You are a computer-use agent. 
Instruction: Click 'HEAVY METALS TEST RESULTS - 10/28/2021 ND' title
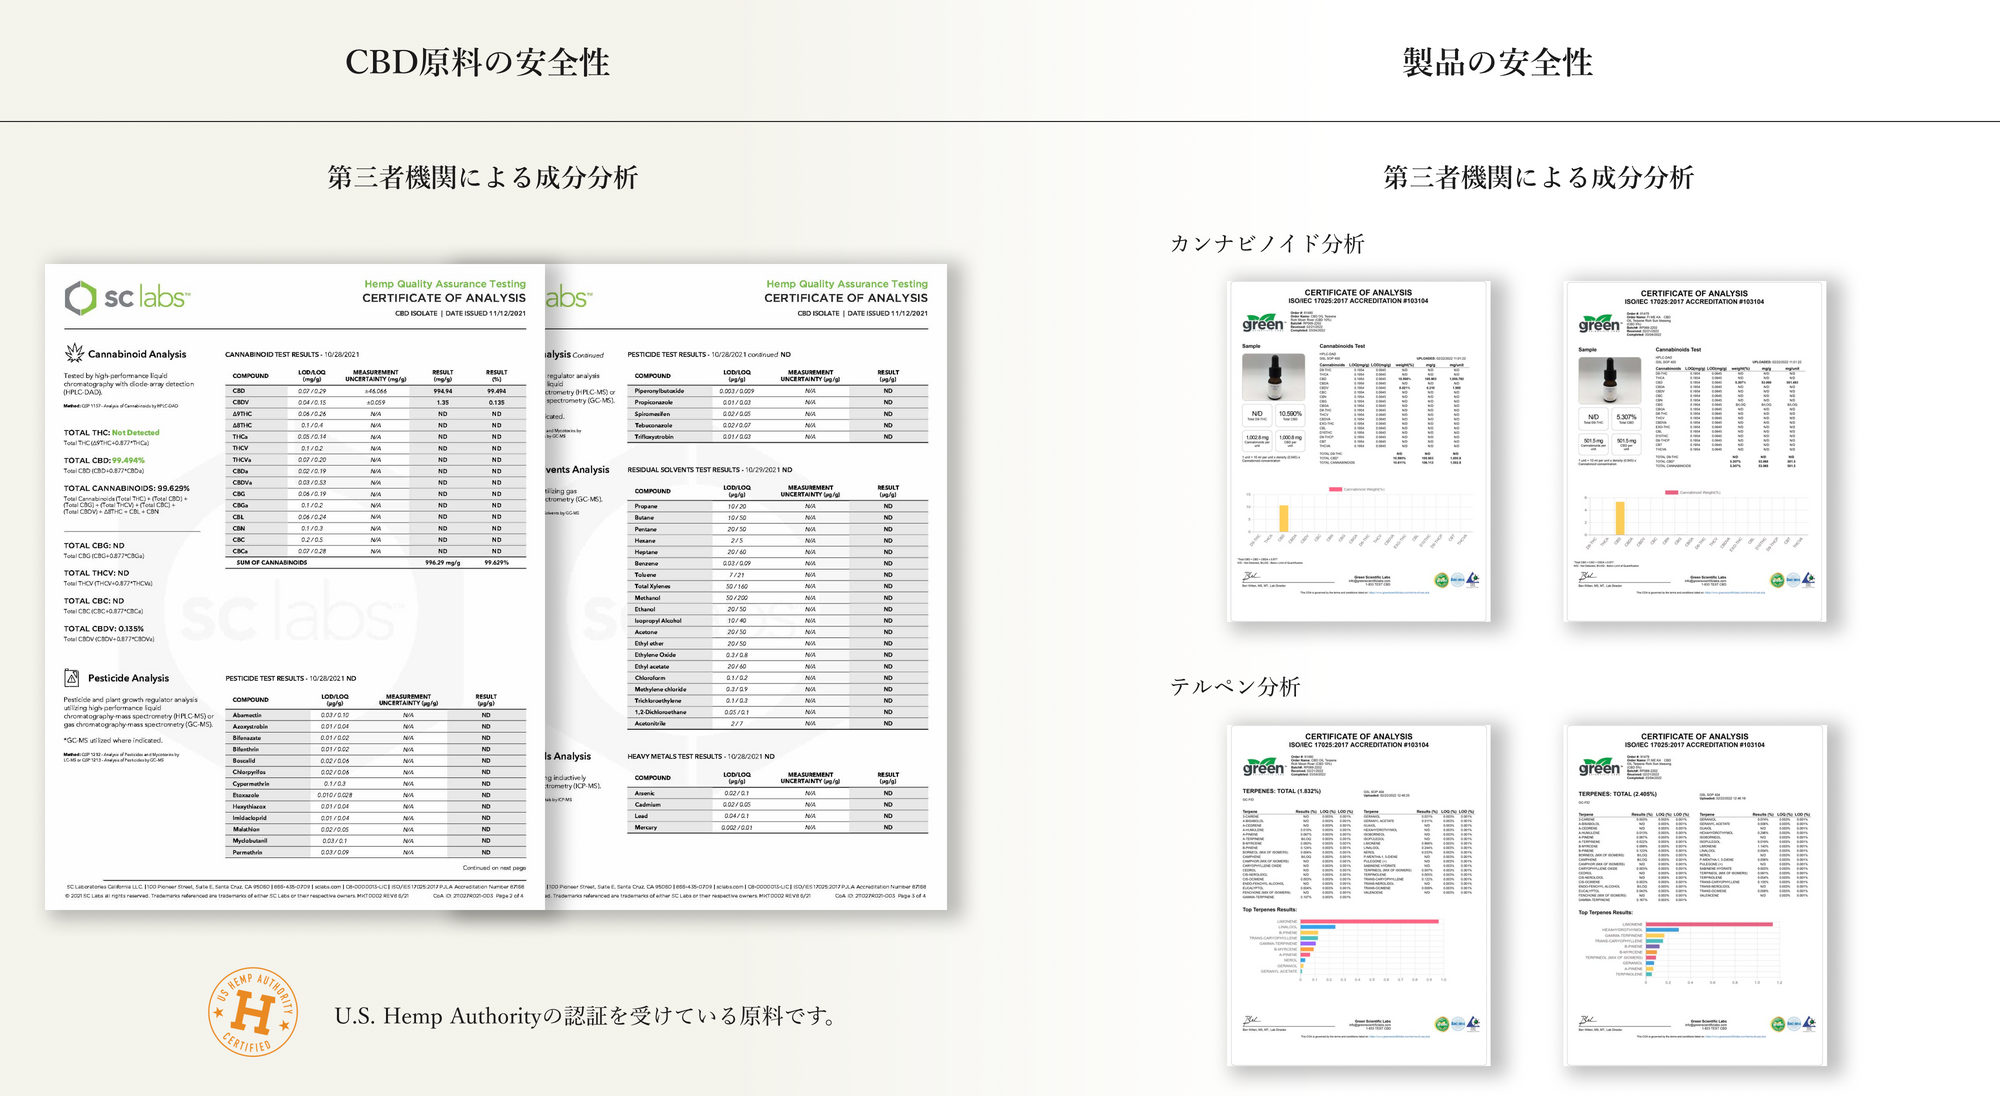701,757
